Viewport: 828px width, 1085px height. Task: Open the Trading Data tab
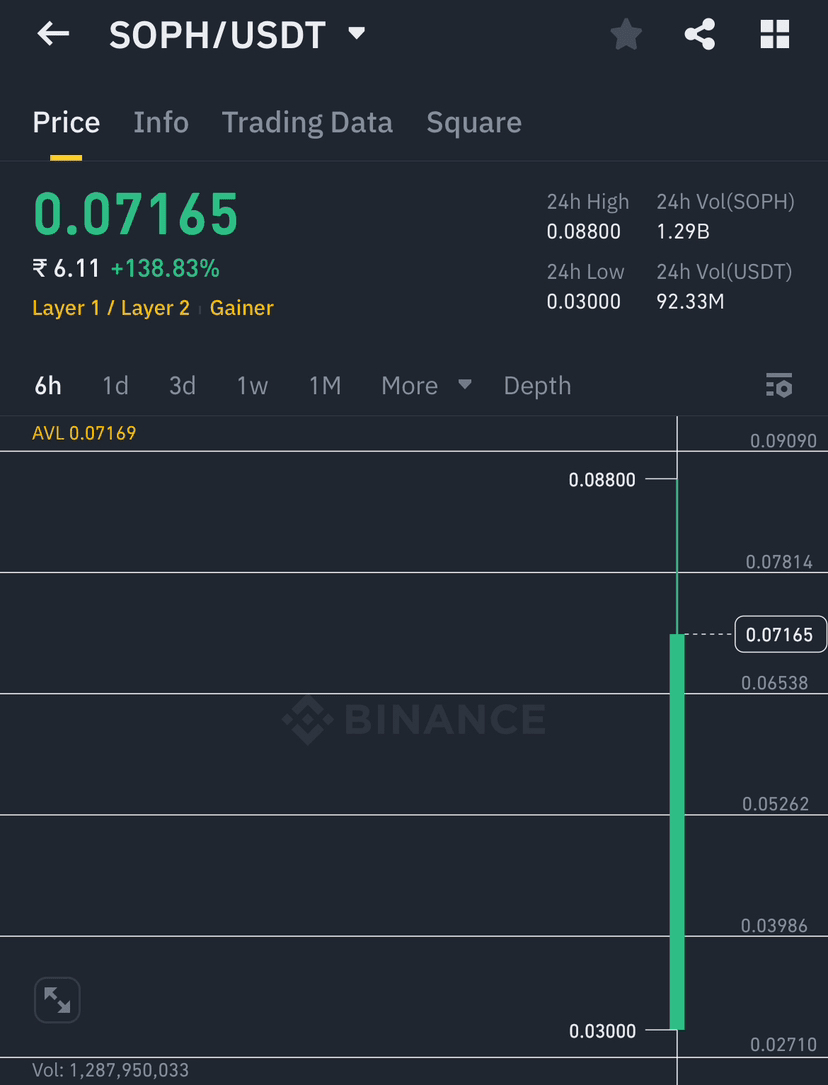(x=307, y=122)
